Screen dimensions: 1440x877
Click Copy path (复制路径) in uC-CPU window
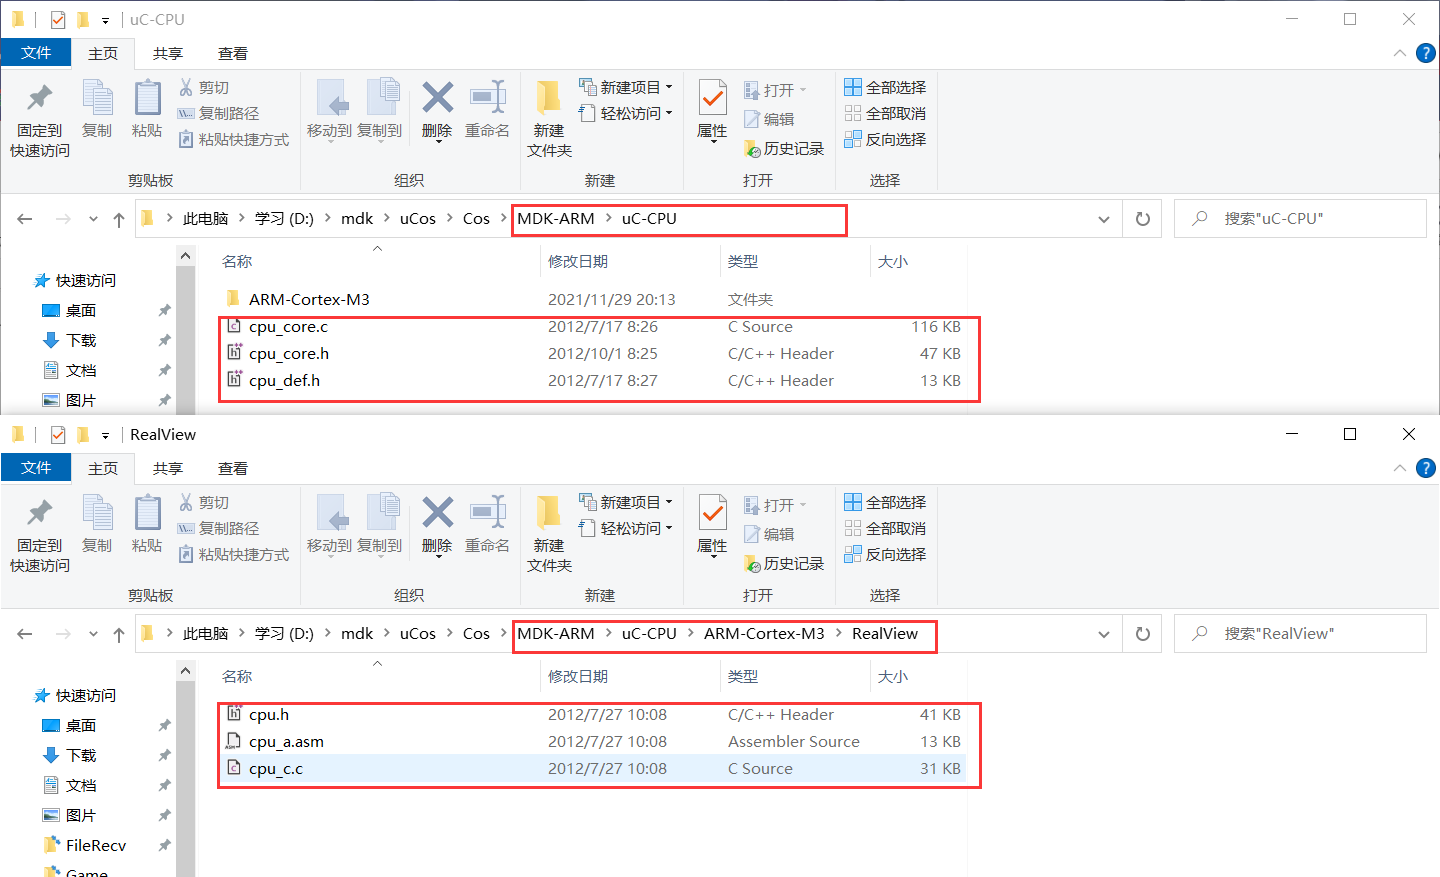(219, 114)
